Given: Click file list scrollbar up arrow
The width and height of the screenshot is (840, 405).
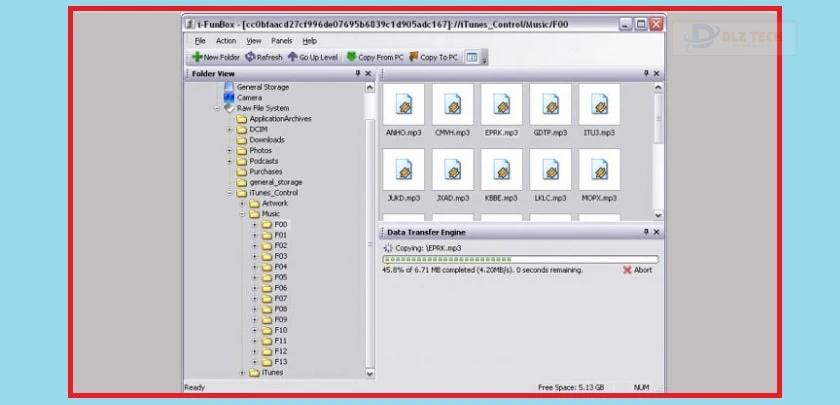Looking at the screenshot, I should pos(658,87).
